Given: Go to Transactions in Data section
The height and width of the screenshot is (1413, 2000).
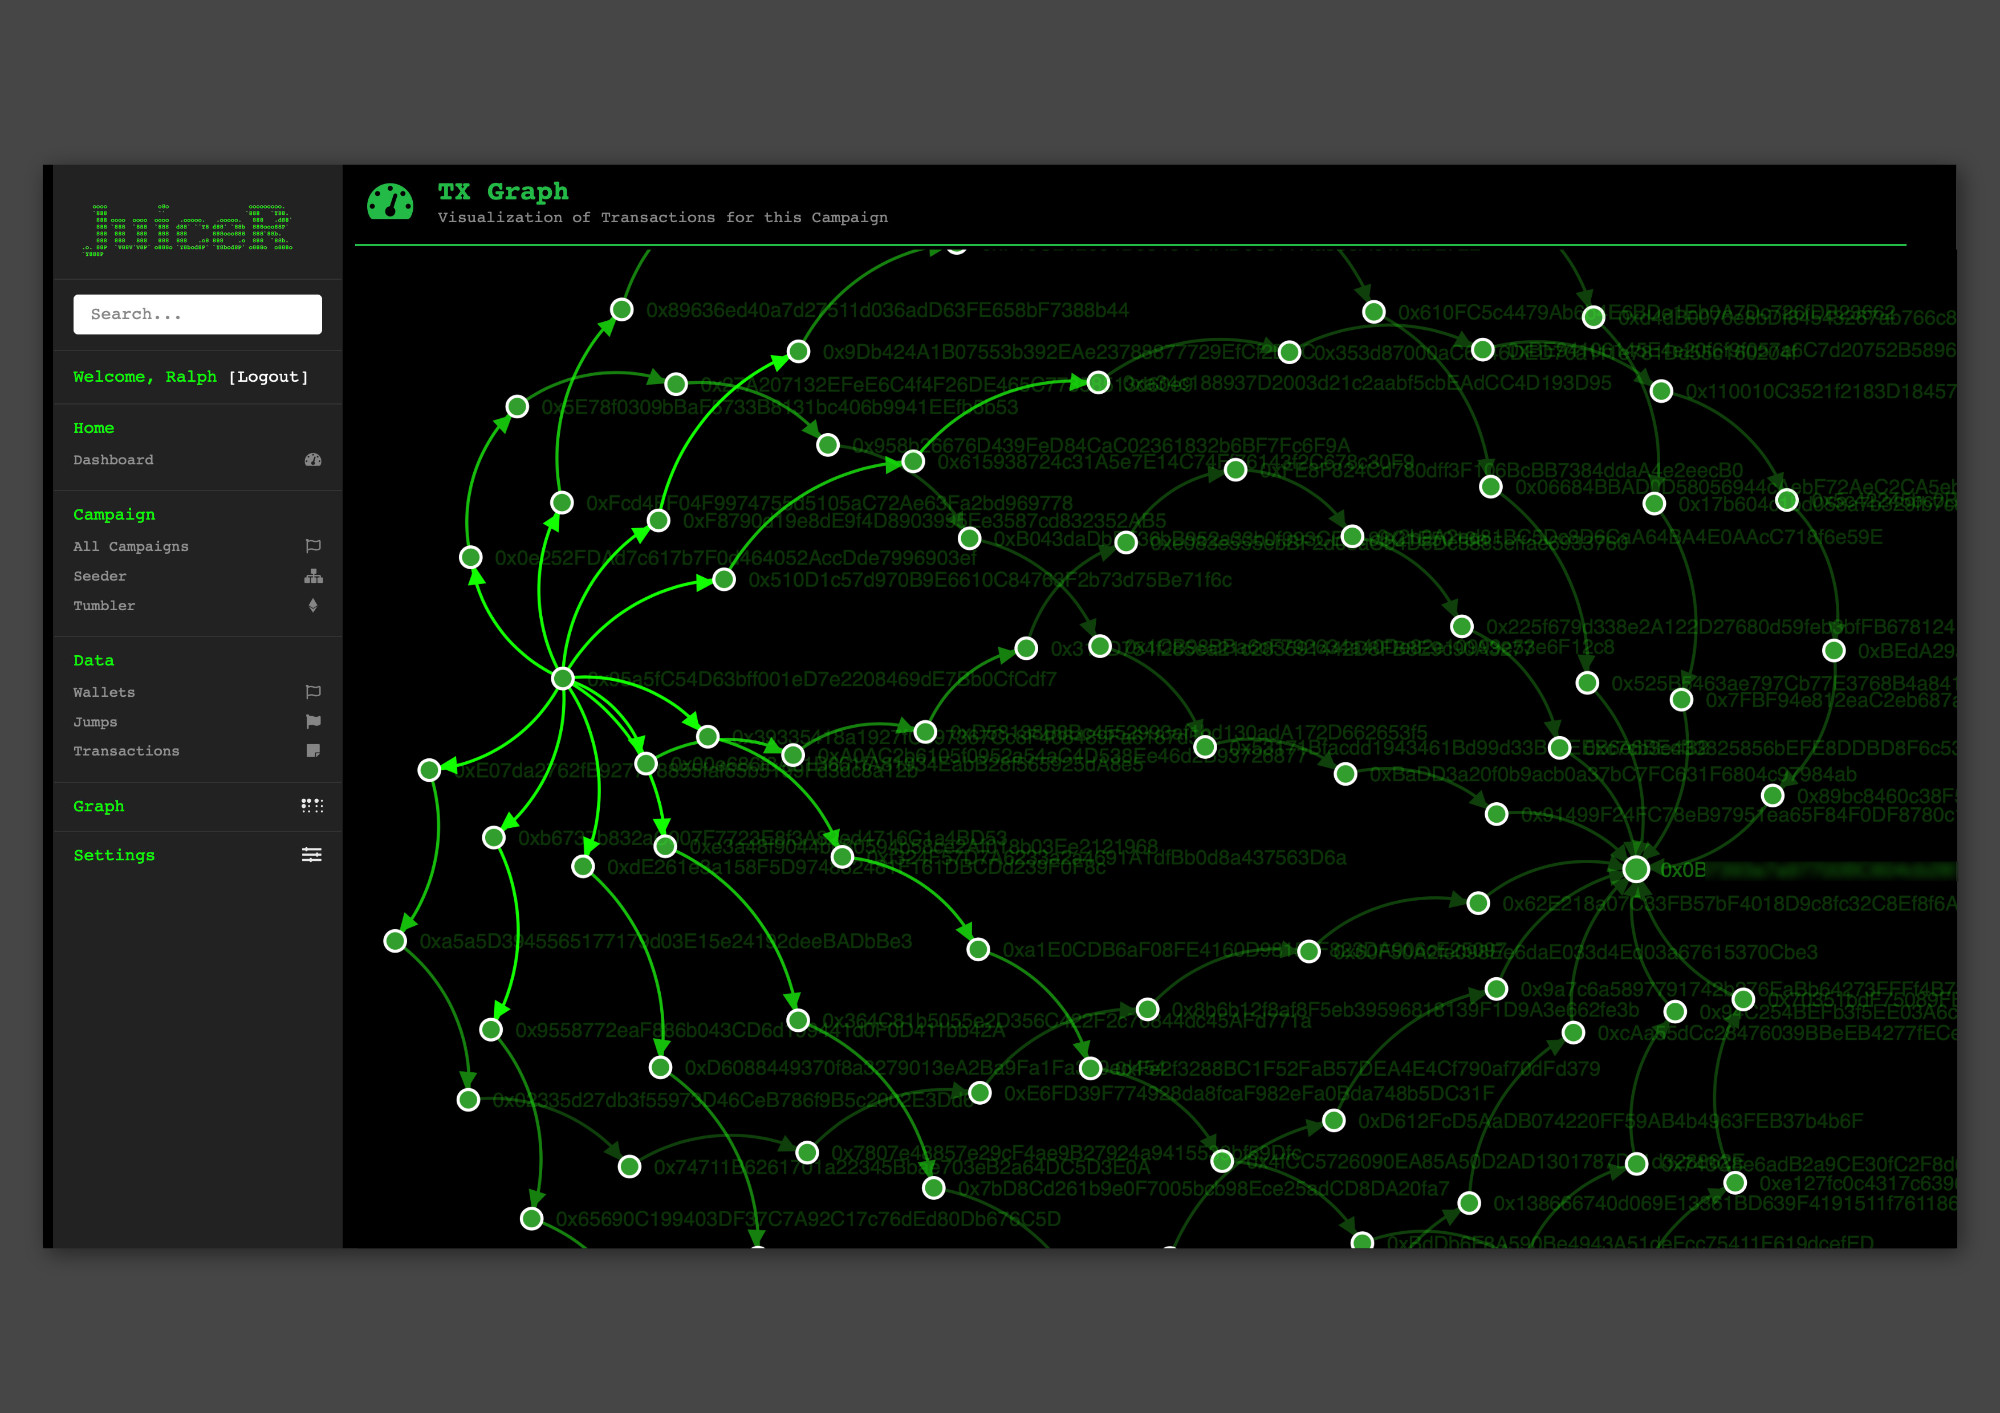Looking at the screenshot, I should [x=126, y=751].
